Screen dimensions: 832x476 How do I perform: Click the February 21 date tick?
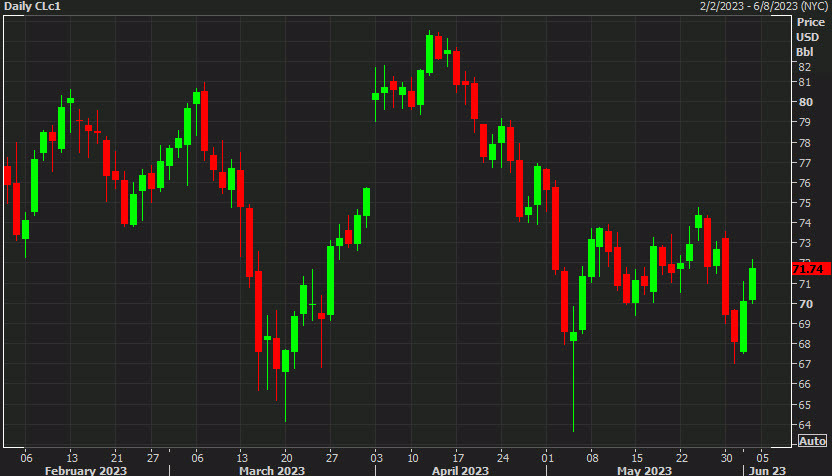116,457
